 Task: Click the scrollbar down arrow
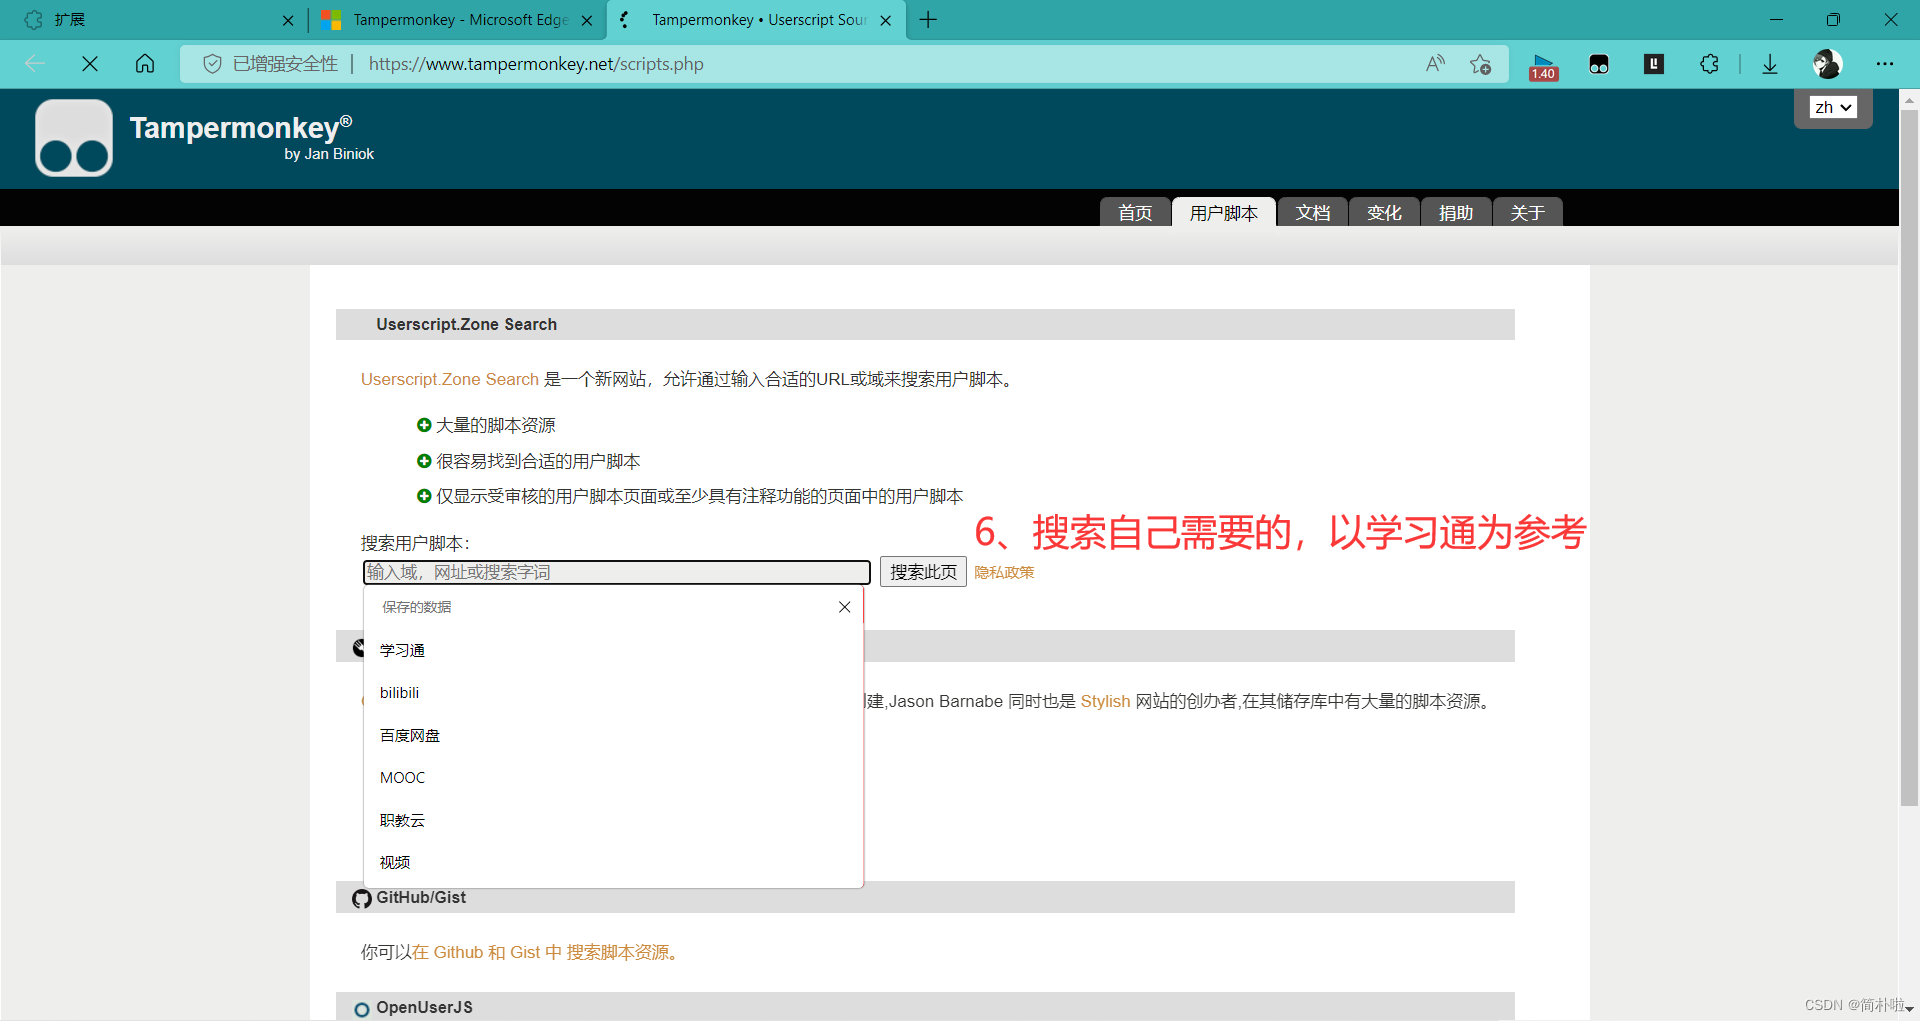point(1909,1011)
